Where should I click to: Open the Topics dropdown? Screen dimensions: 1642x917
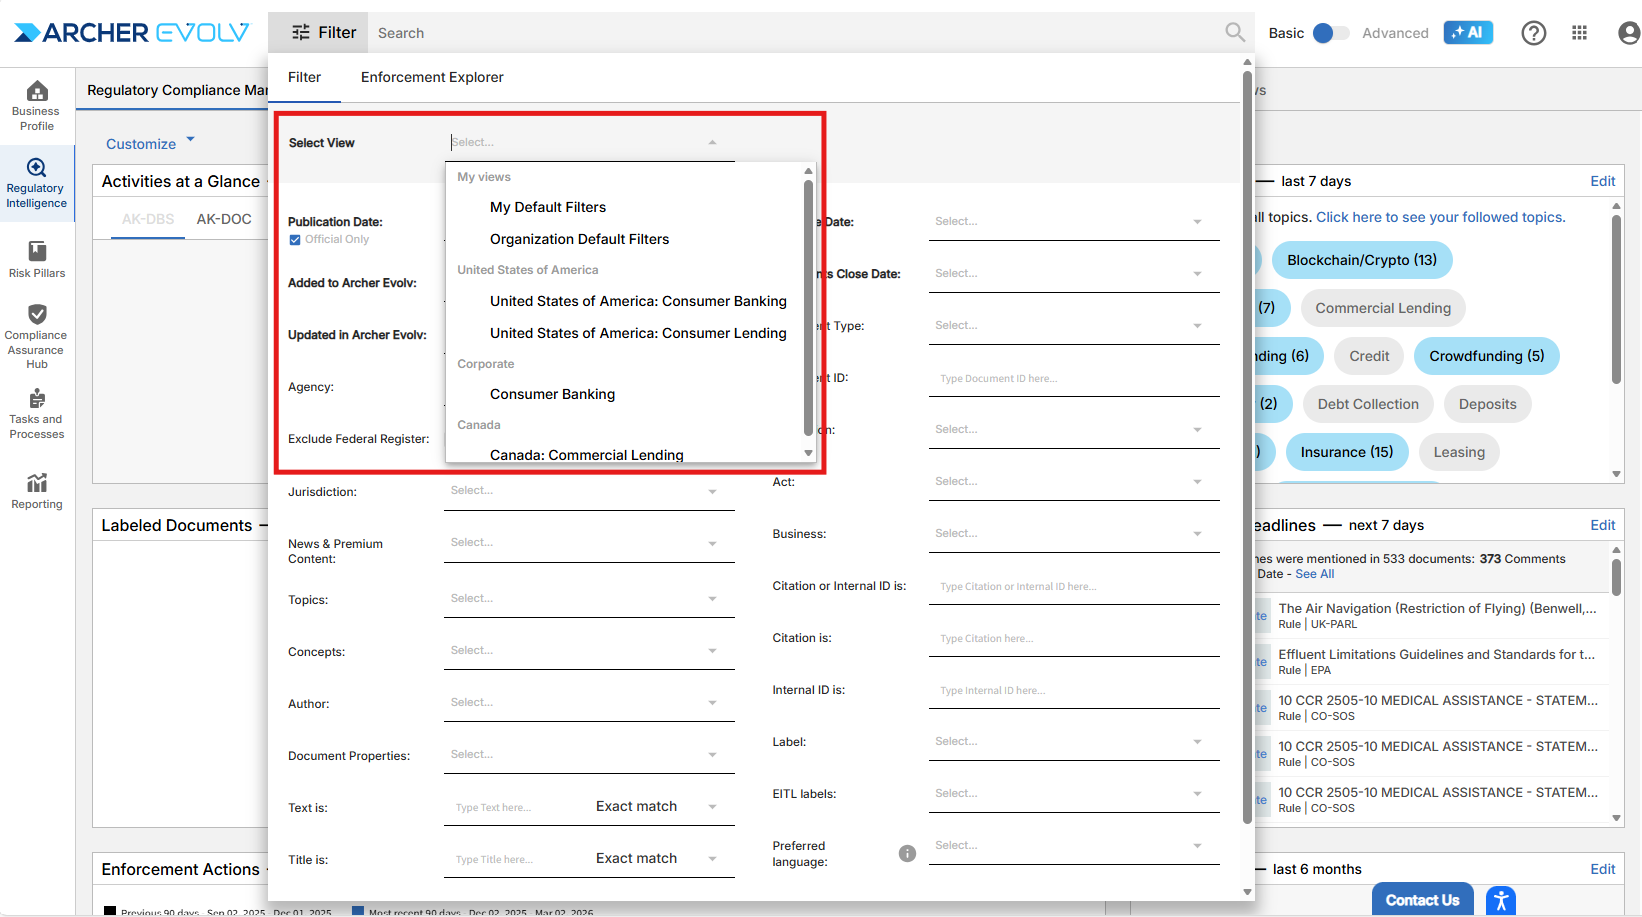589,599
